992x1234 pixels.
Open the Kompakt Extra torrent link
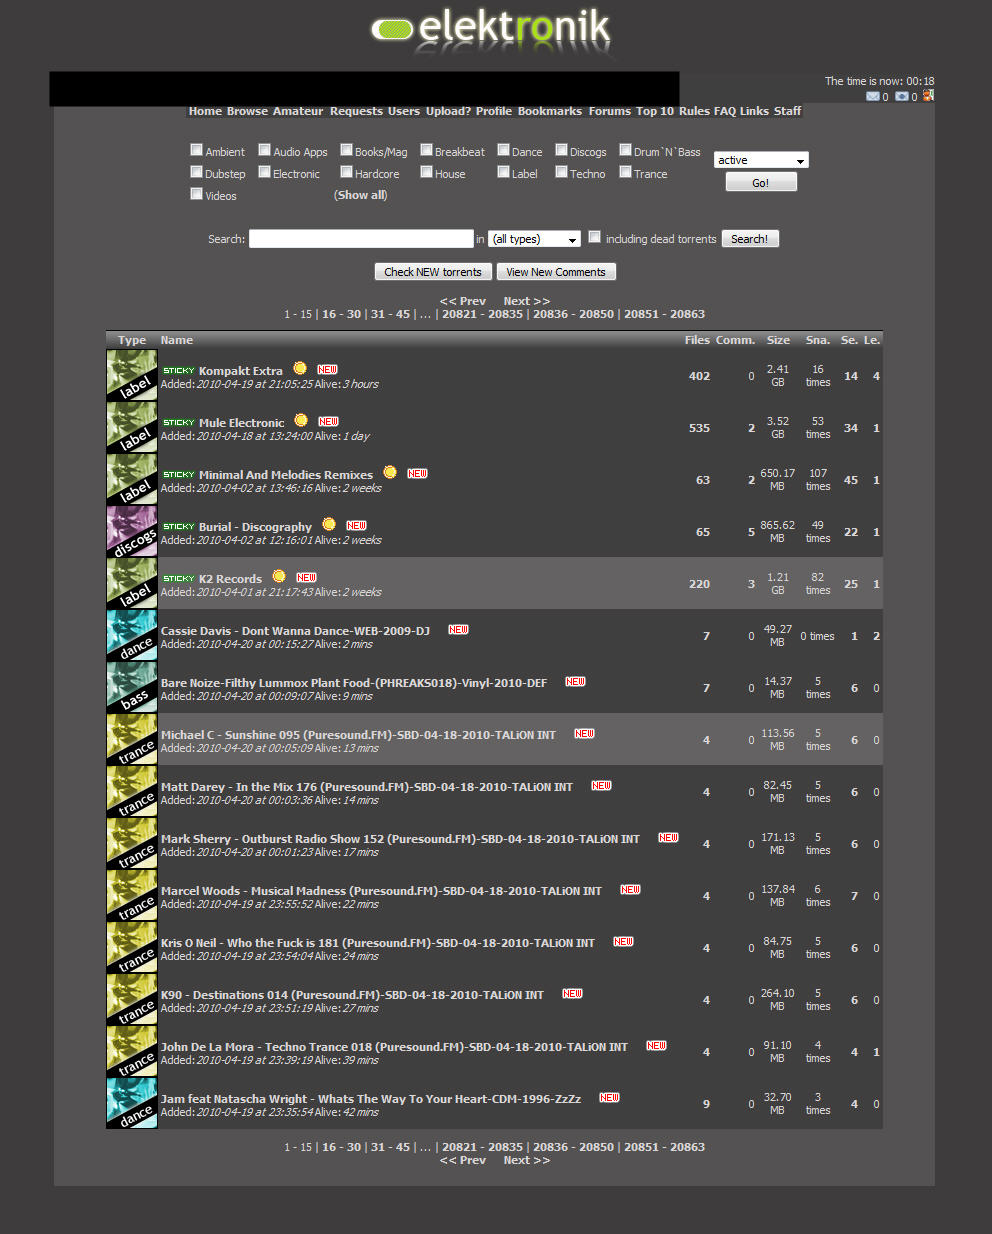241,371
